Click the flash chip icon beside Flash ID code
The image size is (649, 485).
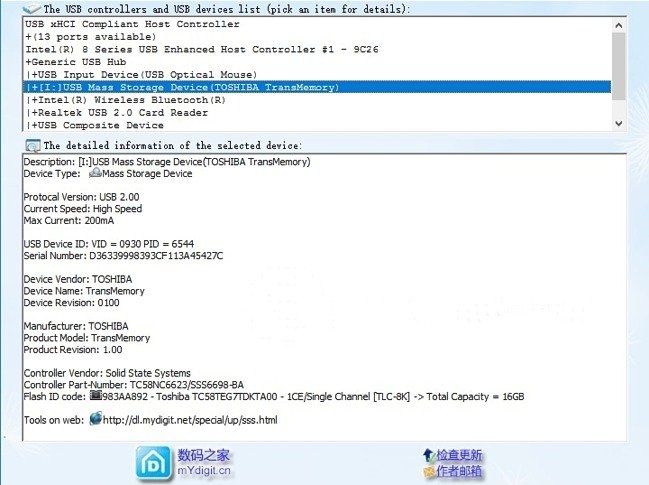tap(96, 396)
